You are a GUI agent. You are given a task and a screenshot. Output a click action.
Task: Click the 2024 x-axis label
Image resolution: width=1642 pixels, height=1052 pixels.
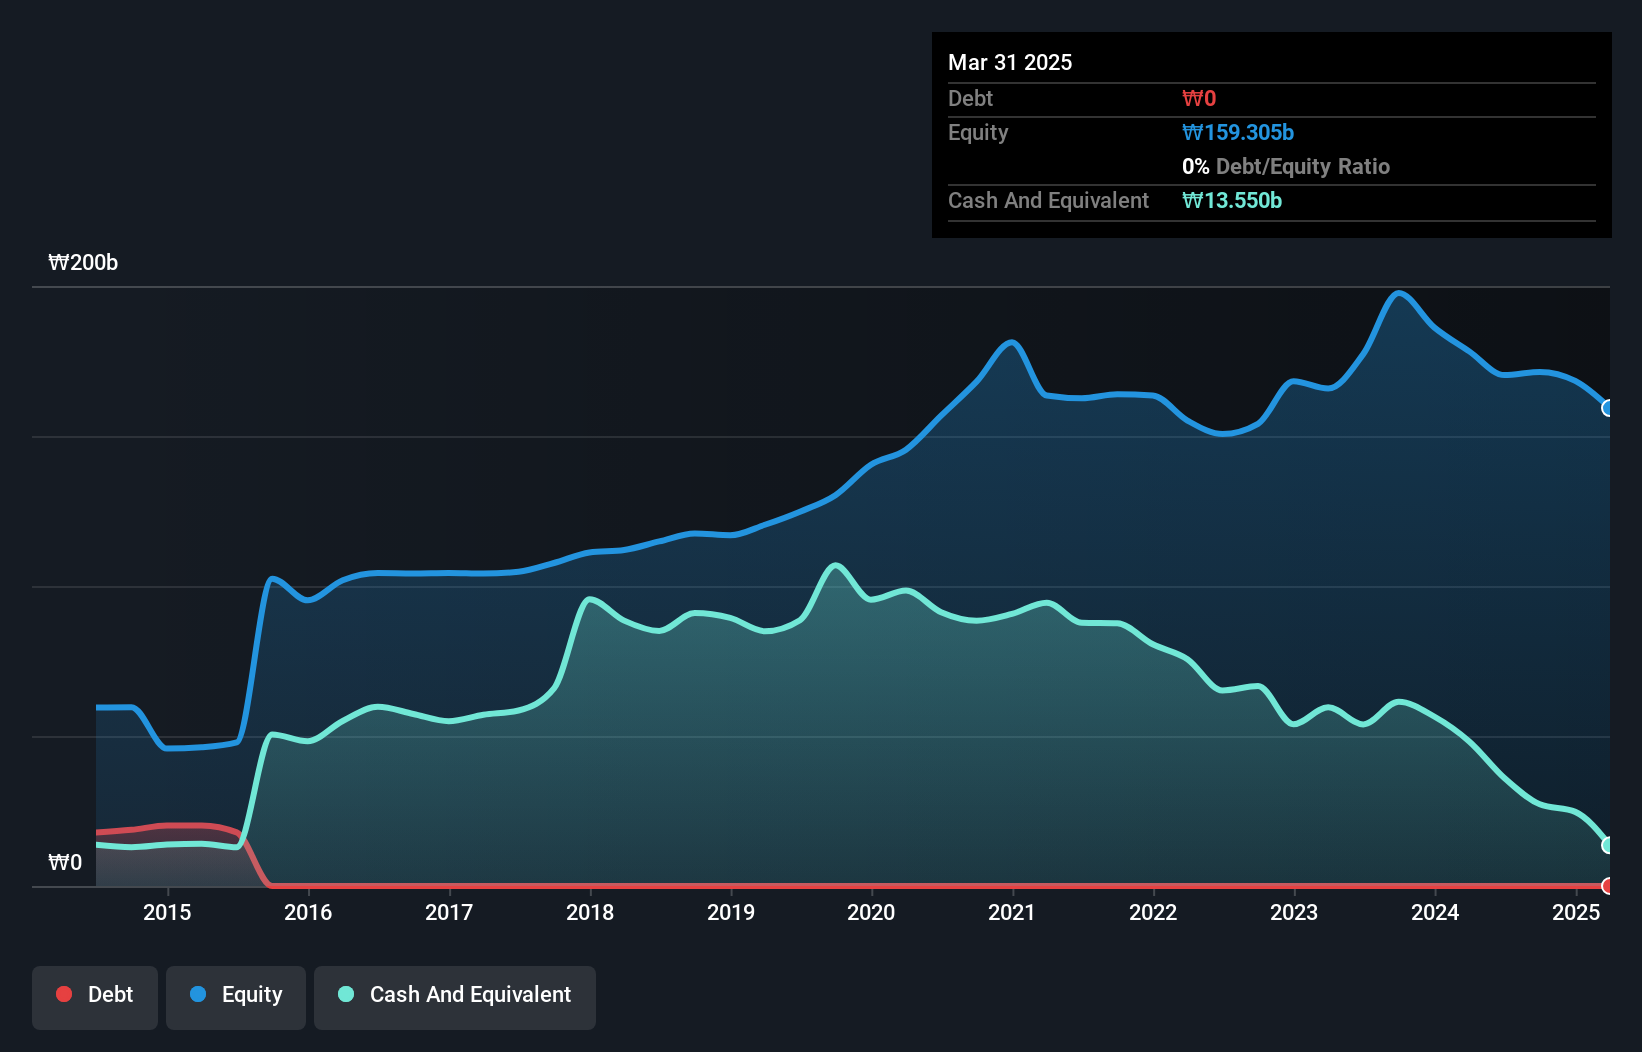[x=1435, y=912]
